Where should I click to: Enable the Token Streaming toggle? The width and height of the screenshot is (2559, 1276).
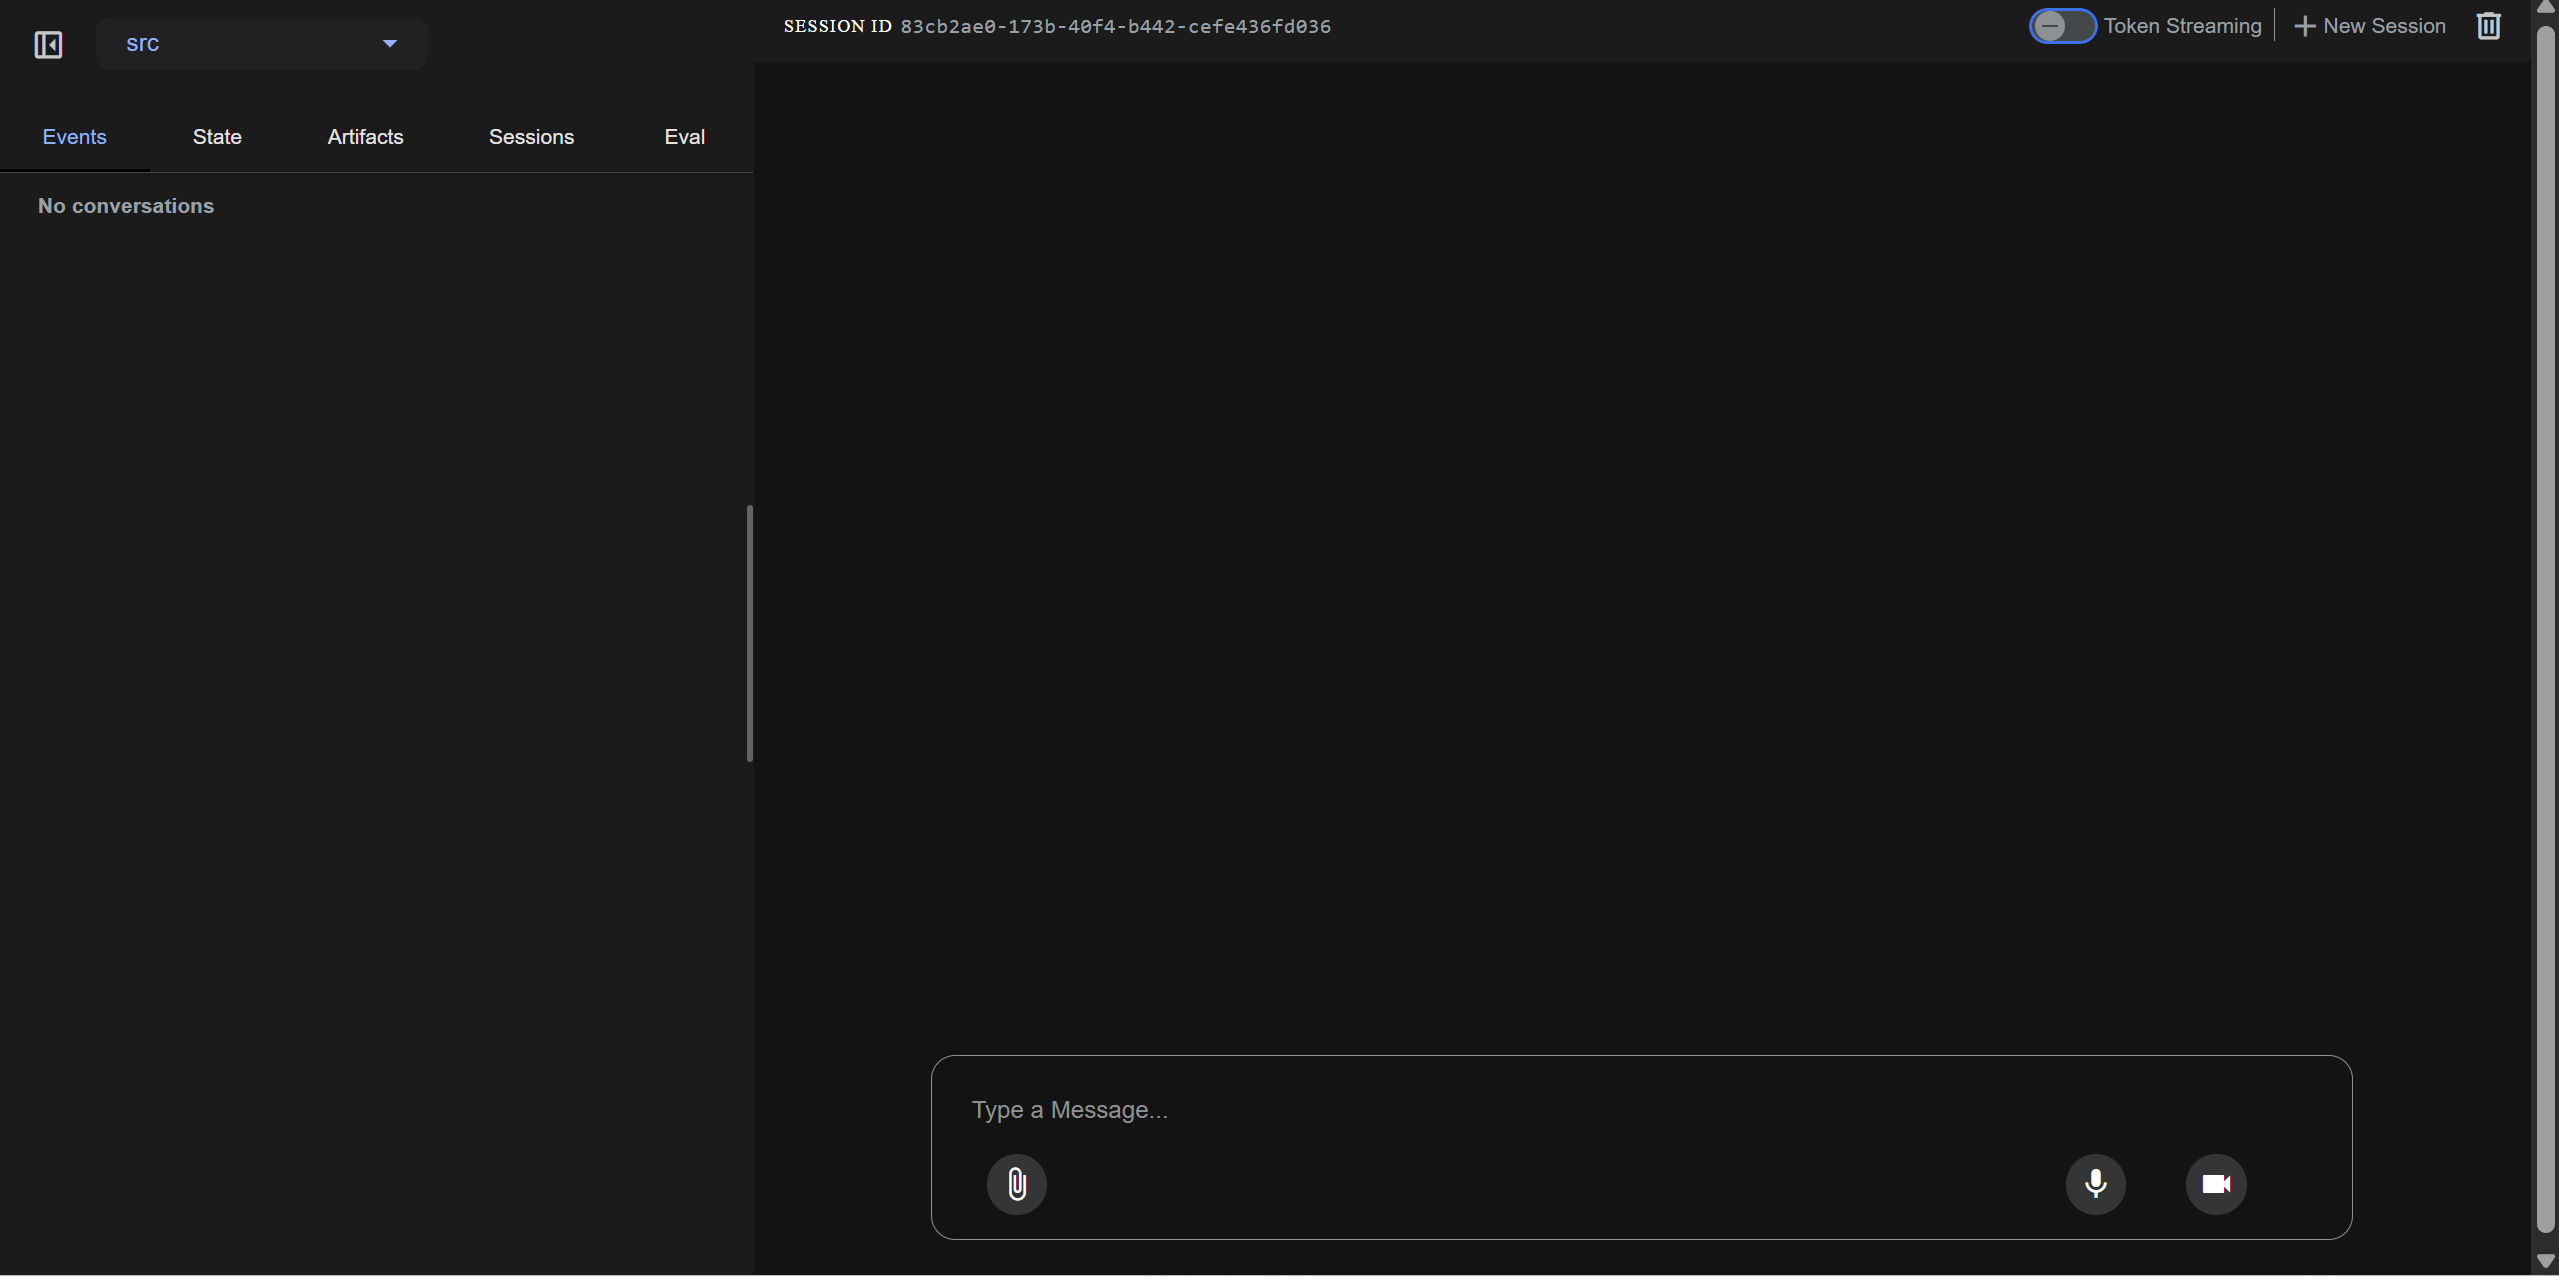pos(2062,25)
